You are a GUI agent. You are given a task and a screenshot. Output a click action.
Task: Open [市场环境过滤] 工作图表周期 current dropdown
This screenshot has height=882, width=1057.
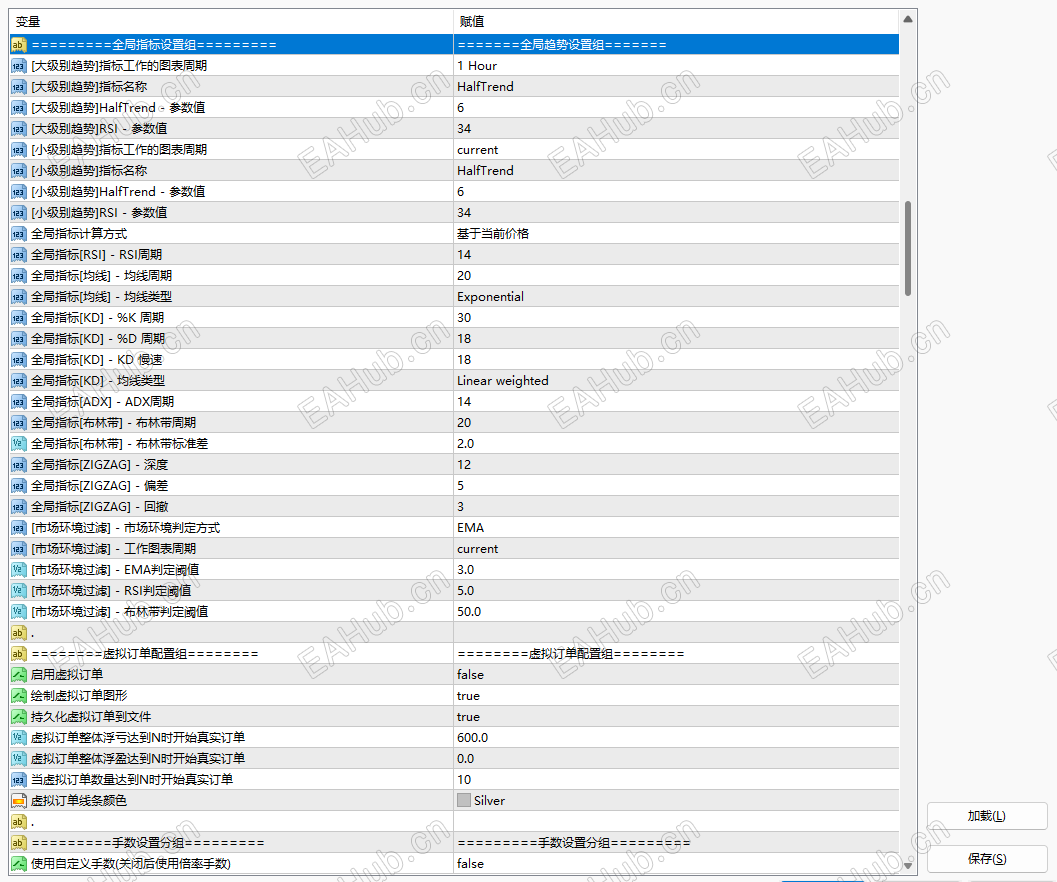point(676,549)
